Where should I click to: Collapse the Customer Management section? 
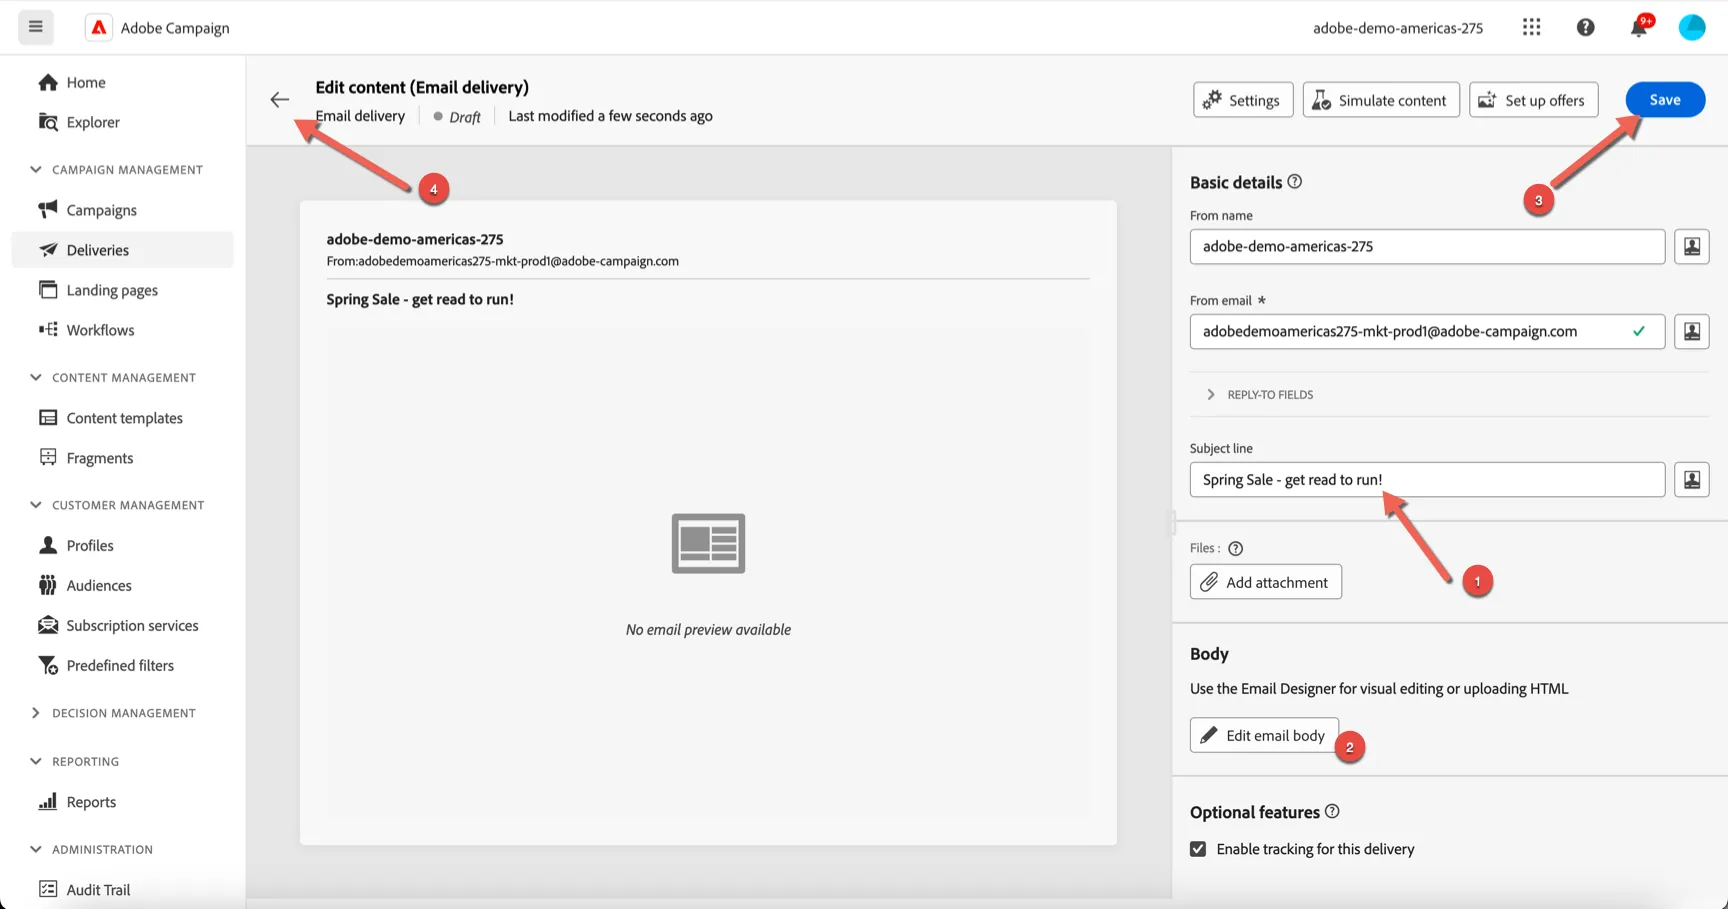[x=36, y=505]
